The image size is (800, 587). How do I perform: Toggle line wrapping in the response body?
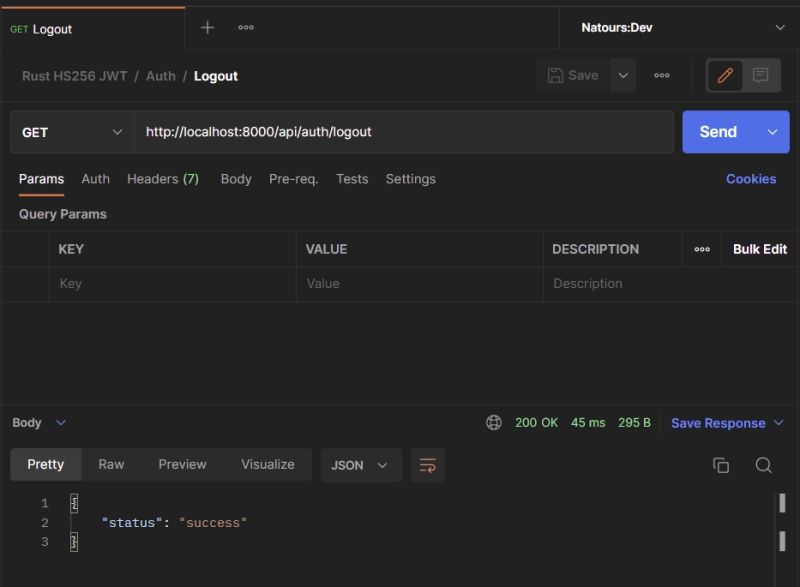(428, 465)
